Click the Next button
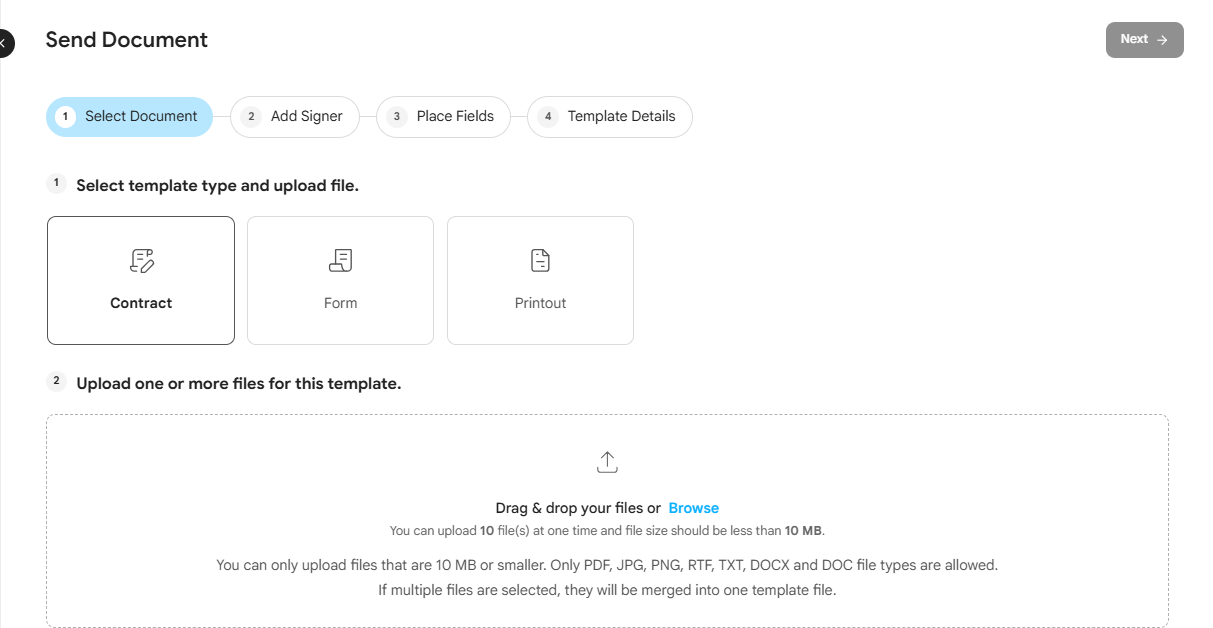The width and height of the screenshot is (1213, 628). [1145, 40]
